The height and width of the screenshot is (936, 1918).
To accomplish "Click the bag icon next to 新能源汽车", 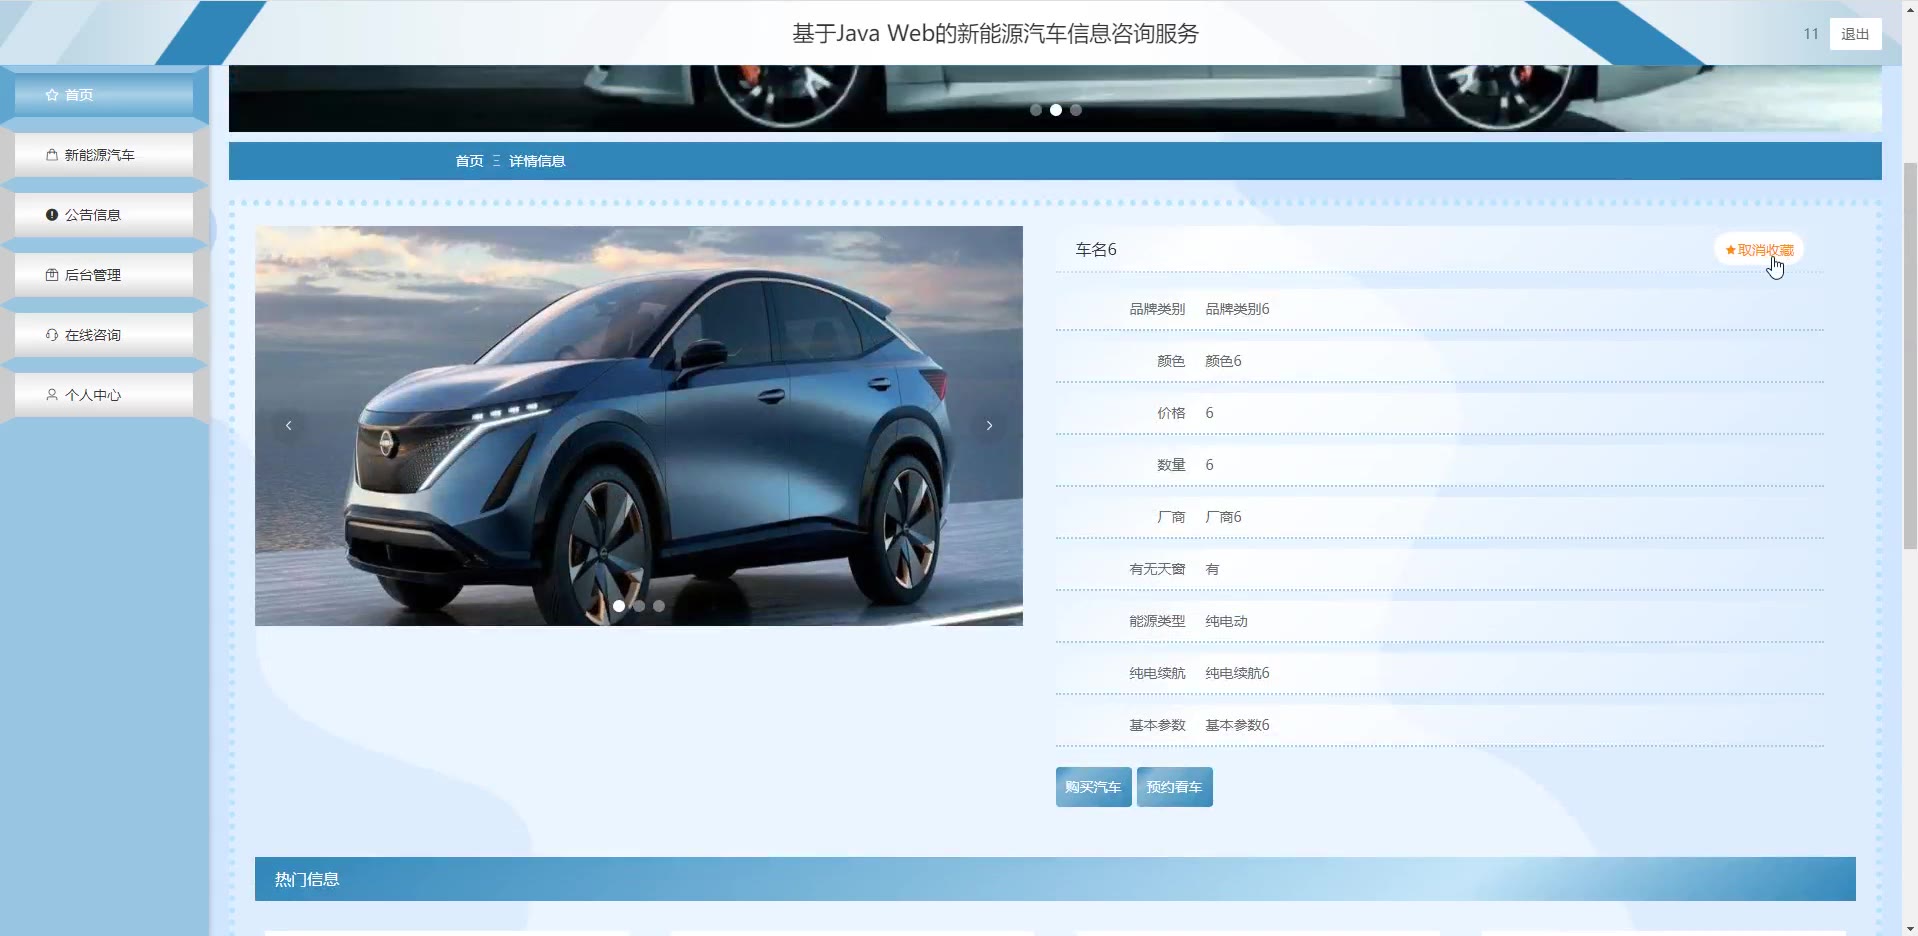I will click(x=52, y=155).
